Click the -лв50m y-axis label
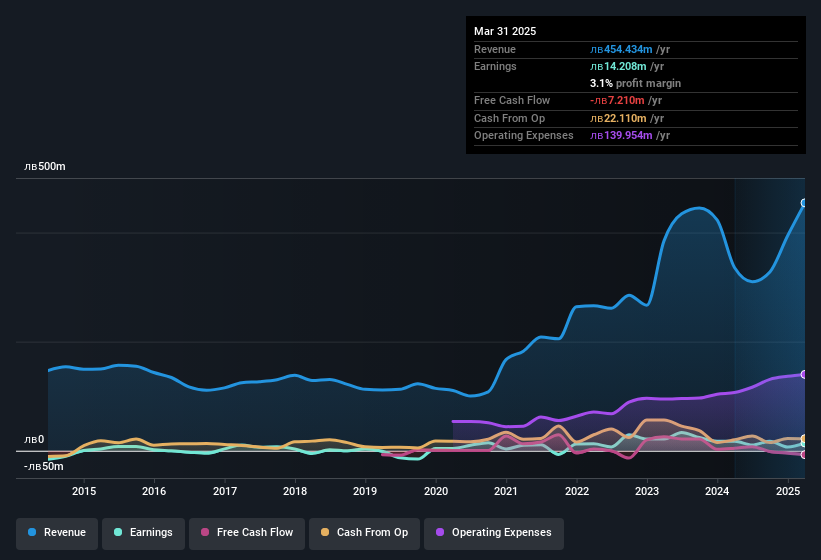Viewport: 821px width, 560px height. pyautogui.click(x=43, y=466)
